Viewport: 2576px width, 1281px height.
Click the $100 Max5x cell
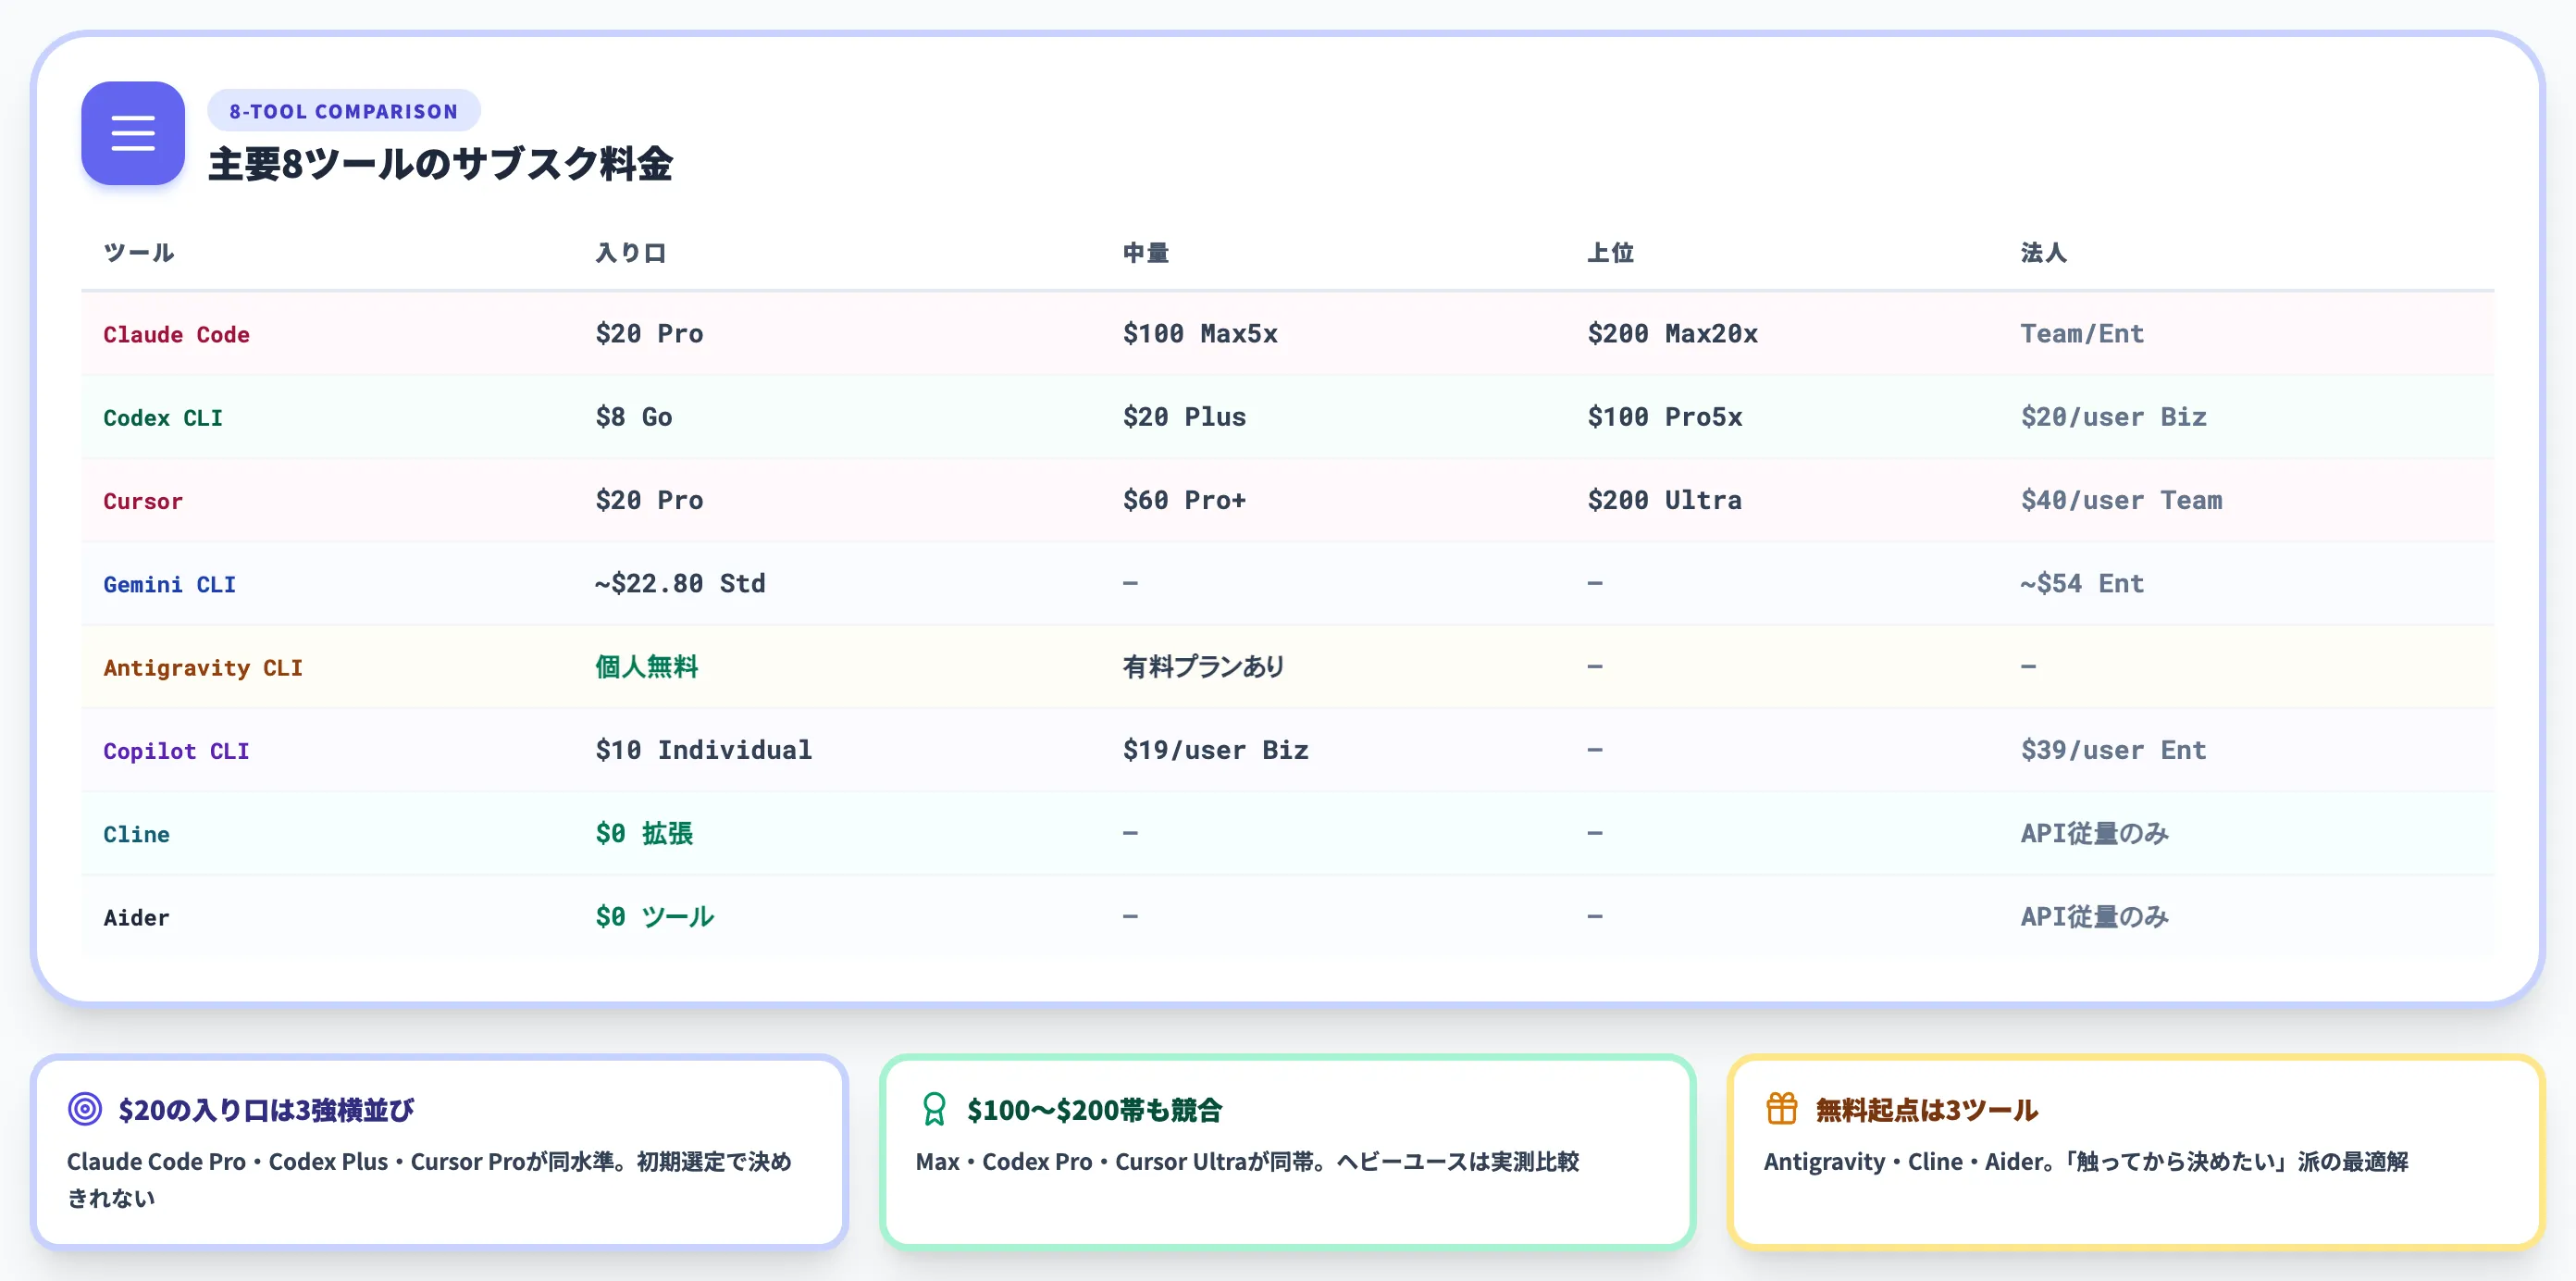pyautogui.click(x=1200, y=334)
